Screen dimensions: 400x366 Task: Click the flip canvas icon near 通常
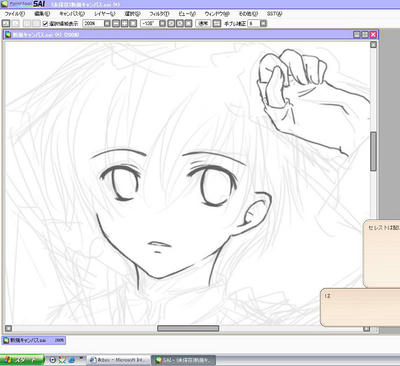[x=217, y=23]
